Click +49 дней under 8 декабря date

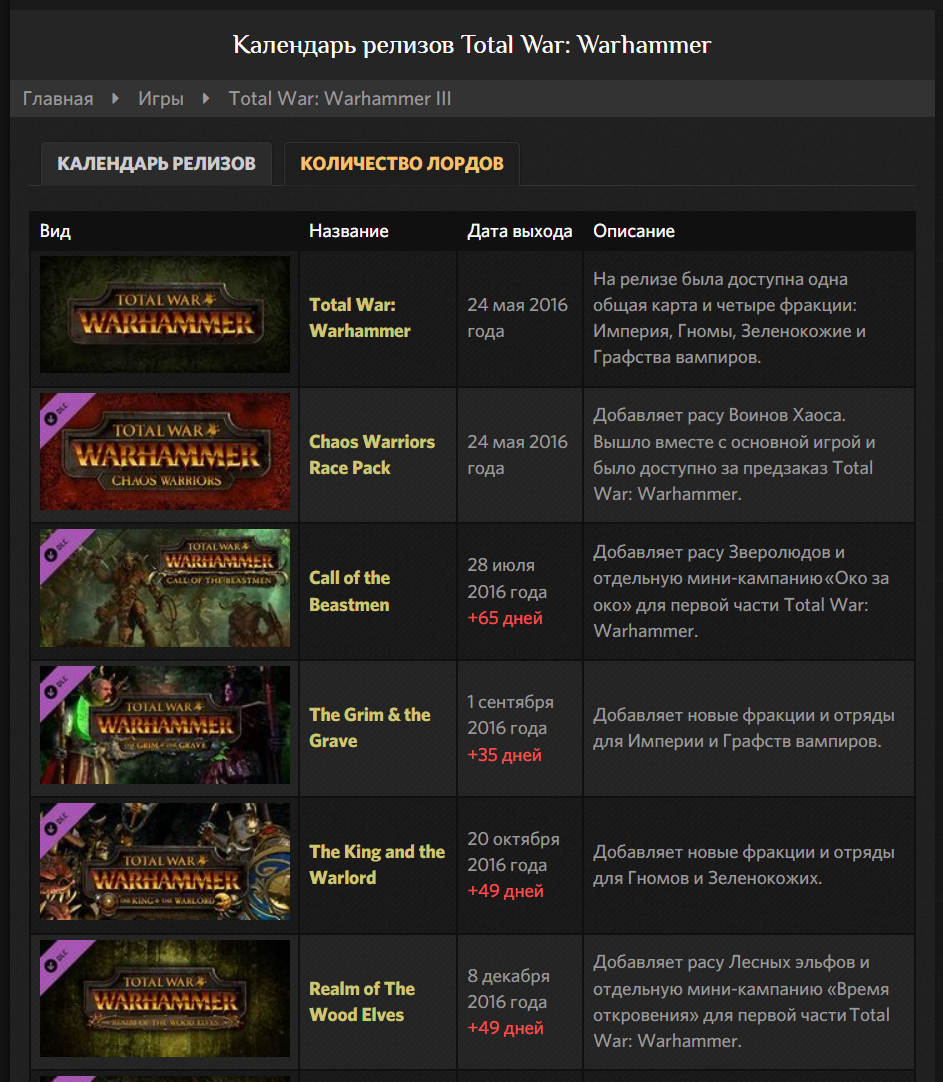tap(505, 1027)
